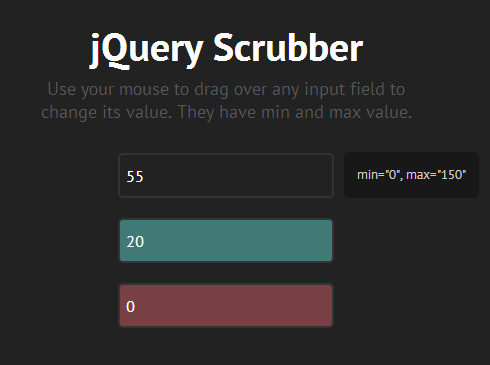This screenshot has width=490, height=365.
Task: Click the instruction line starting "Use your mouse"
Action: tap(226, 89)
